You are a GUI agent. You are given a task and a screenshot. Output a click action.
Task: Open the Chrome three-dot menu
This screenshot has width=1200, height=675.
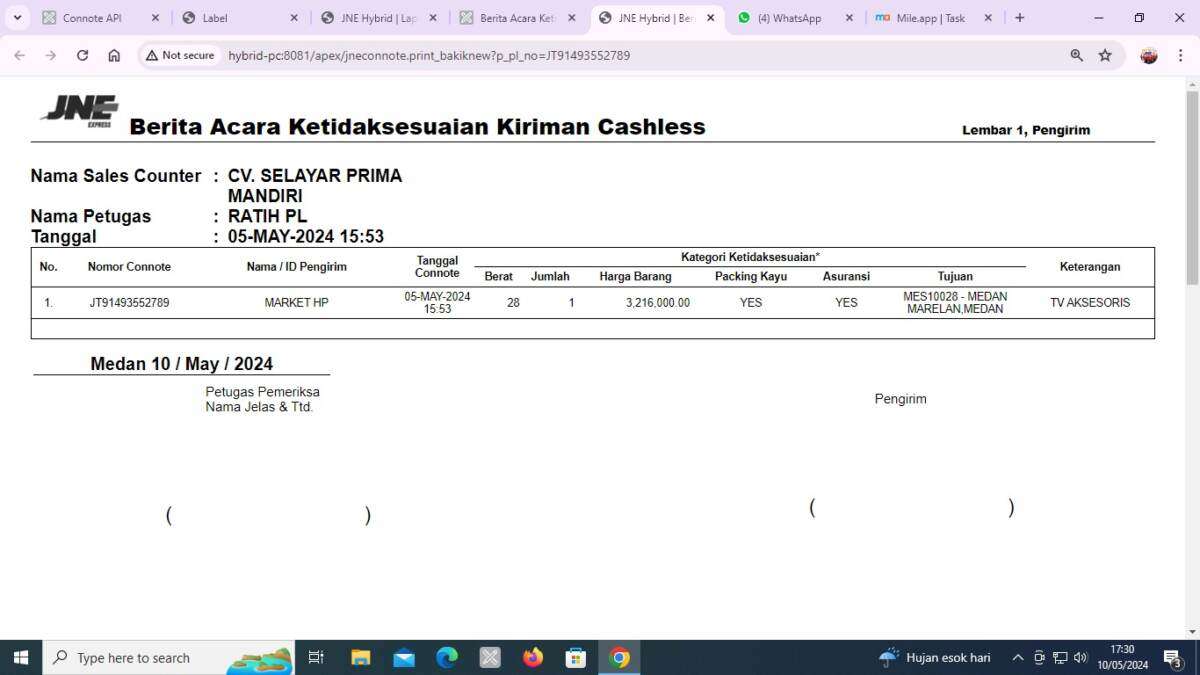[x=1181, y=56]
